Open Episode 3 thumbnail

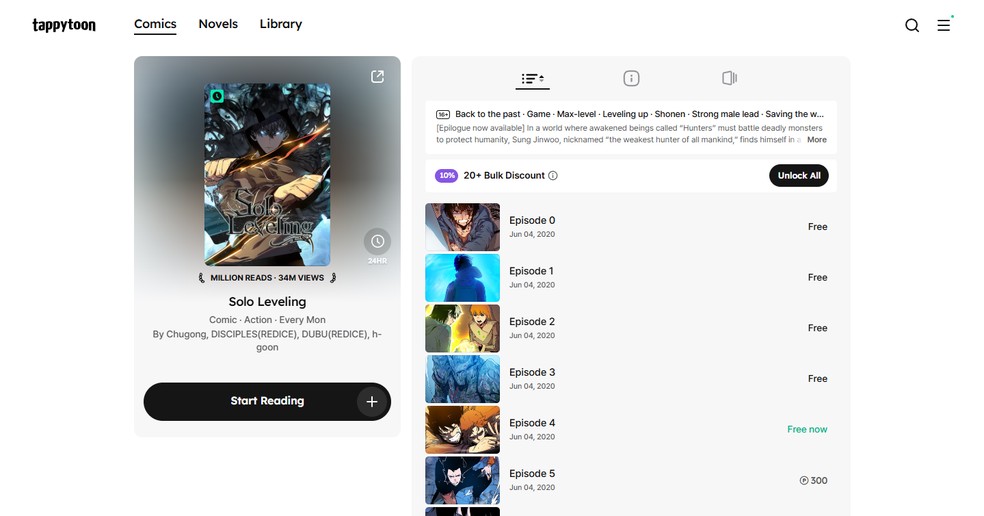click(x=463, y=379)
